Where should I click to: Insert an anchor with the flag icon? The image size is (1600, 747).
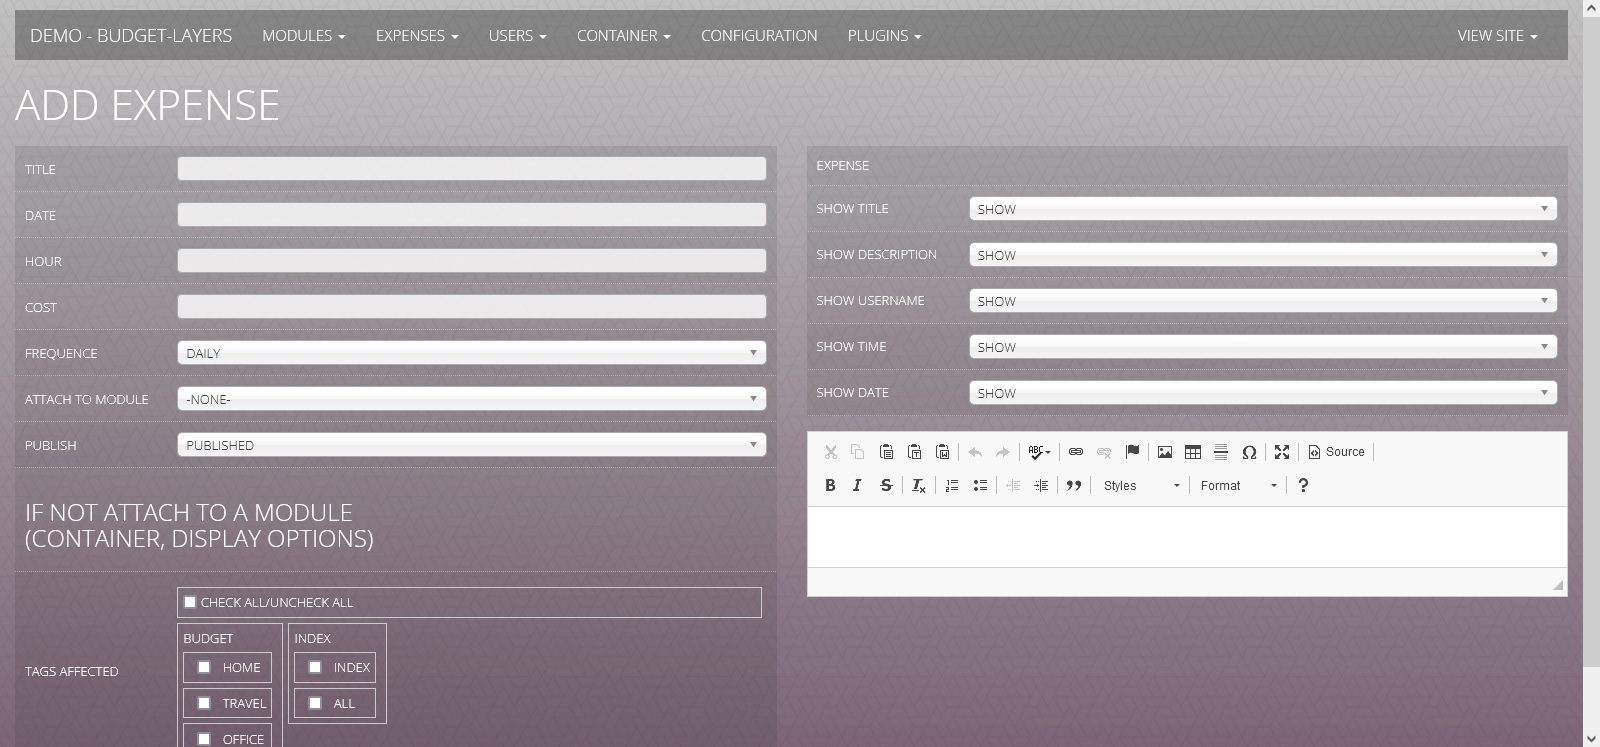[1132, 452]
